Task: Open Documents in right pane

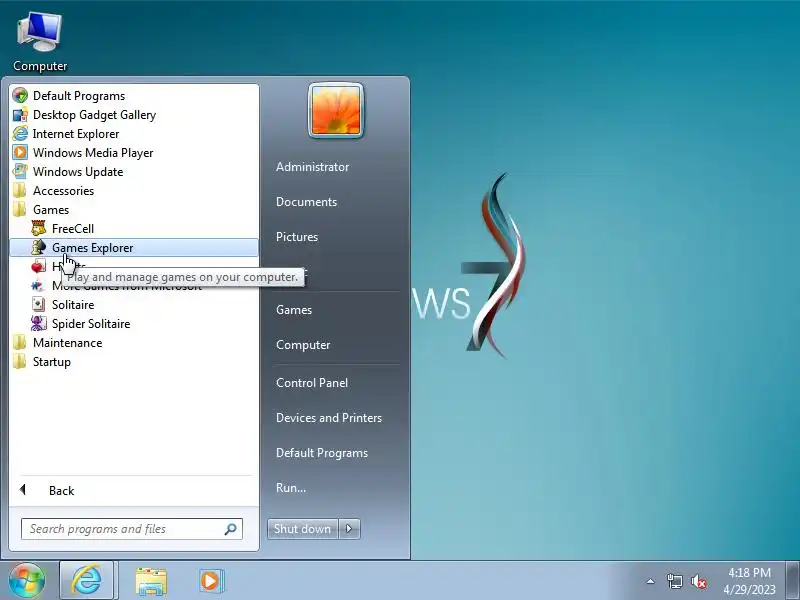Action: tap(306, 202)
